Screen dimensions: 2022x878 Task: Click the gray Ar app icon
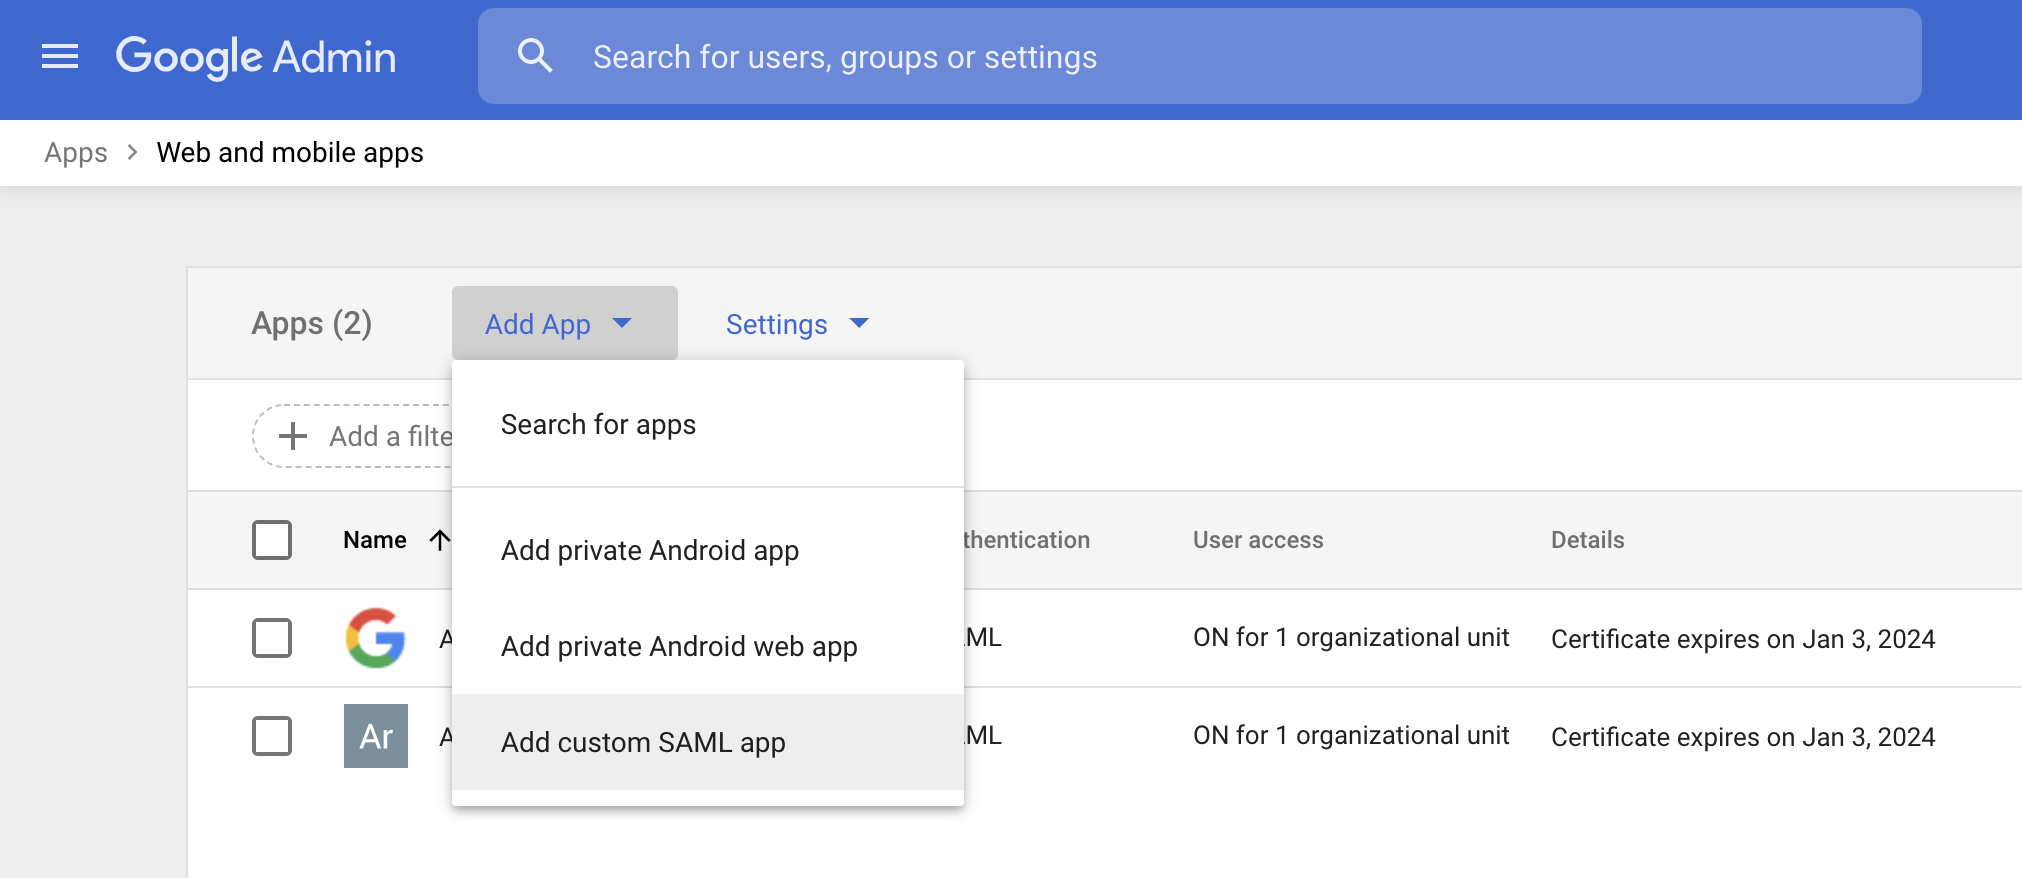pyautogui.click(x=375, y=736)
